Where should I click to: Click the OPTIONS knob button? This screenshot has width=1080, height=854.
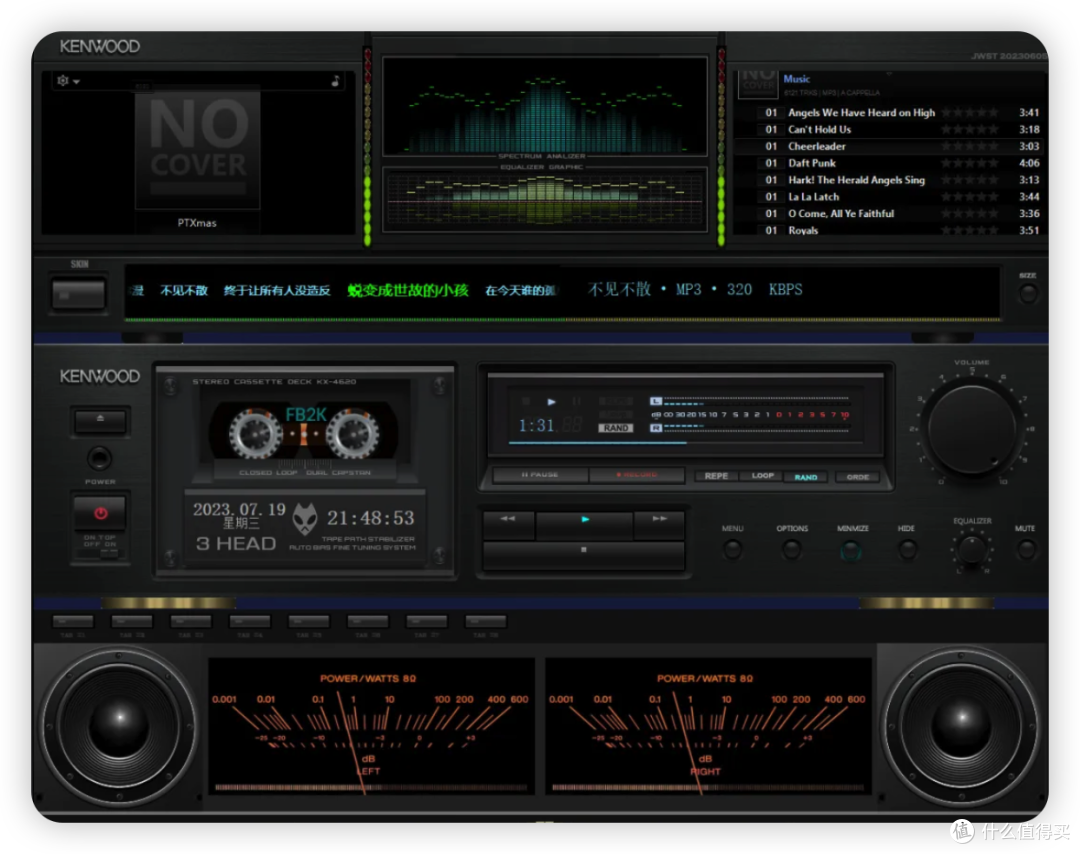pos(791,550)
